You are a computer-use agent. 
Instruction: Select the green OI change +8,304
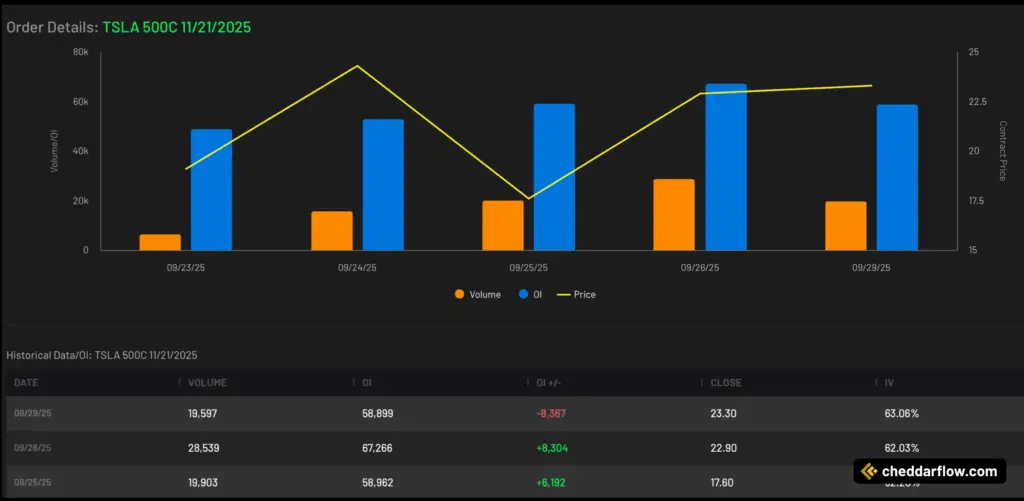(552, 448)
